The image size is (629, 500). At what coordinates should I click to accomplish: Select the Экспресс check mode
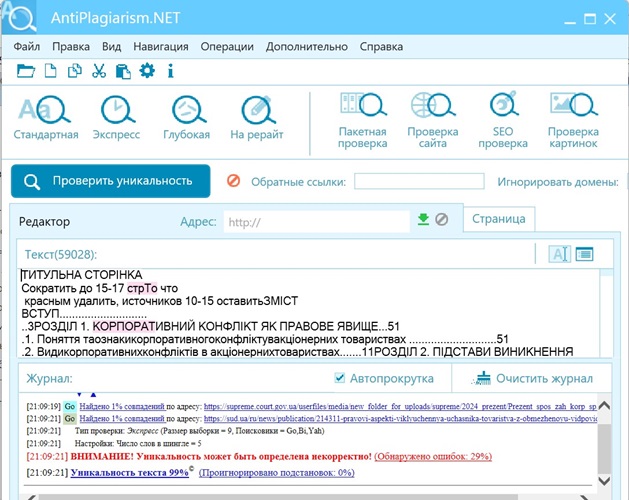tap(116, 117)
